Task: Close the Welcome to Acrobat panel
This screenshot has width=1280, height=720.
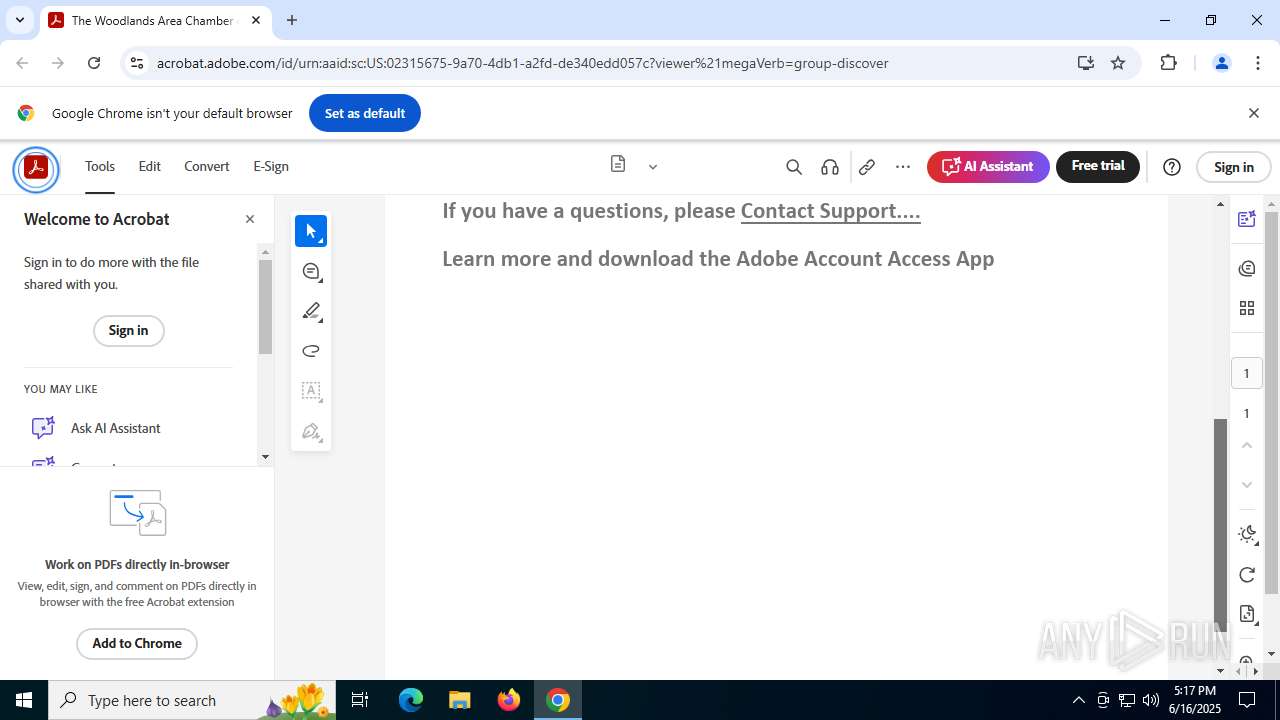Action: click(250, 219)
